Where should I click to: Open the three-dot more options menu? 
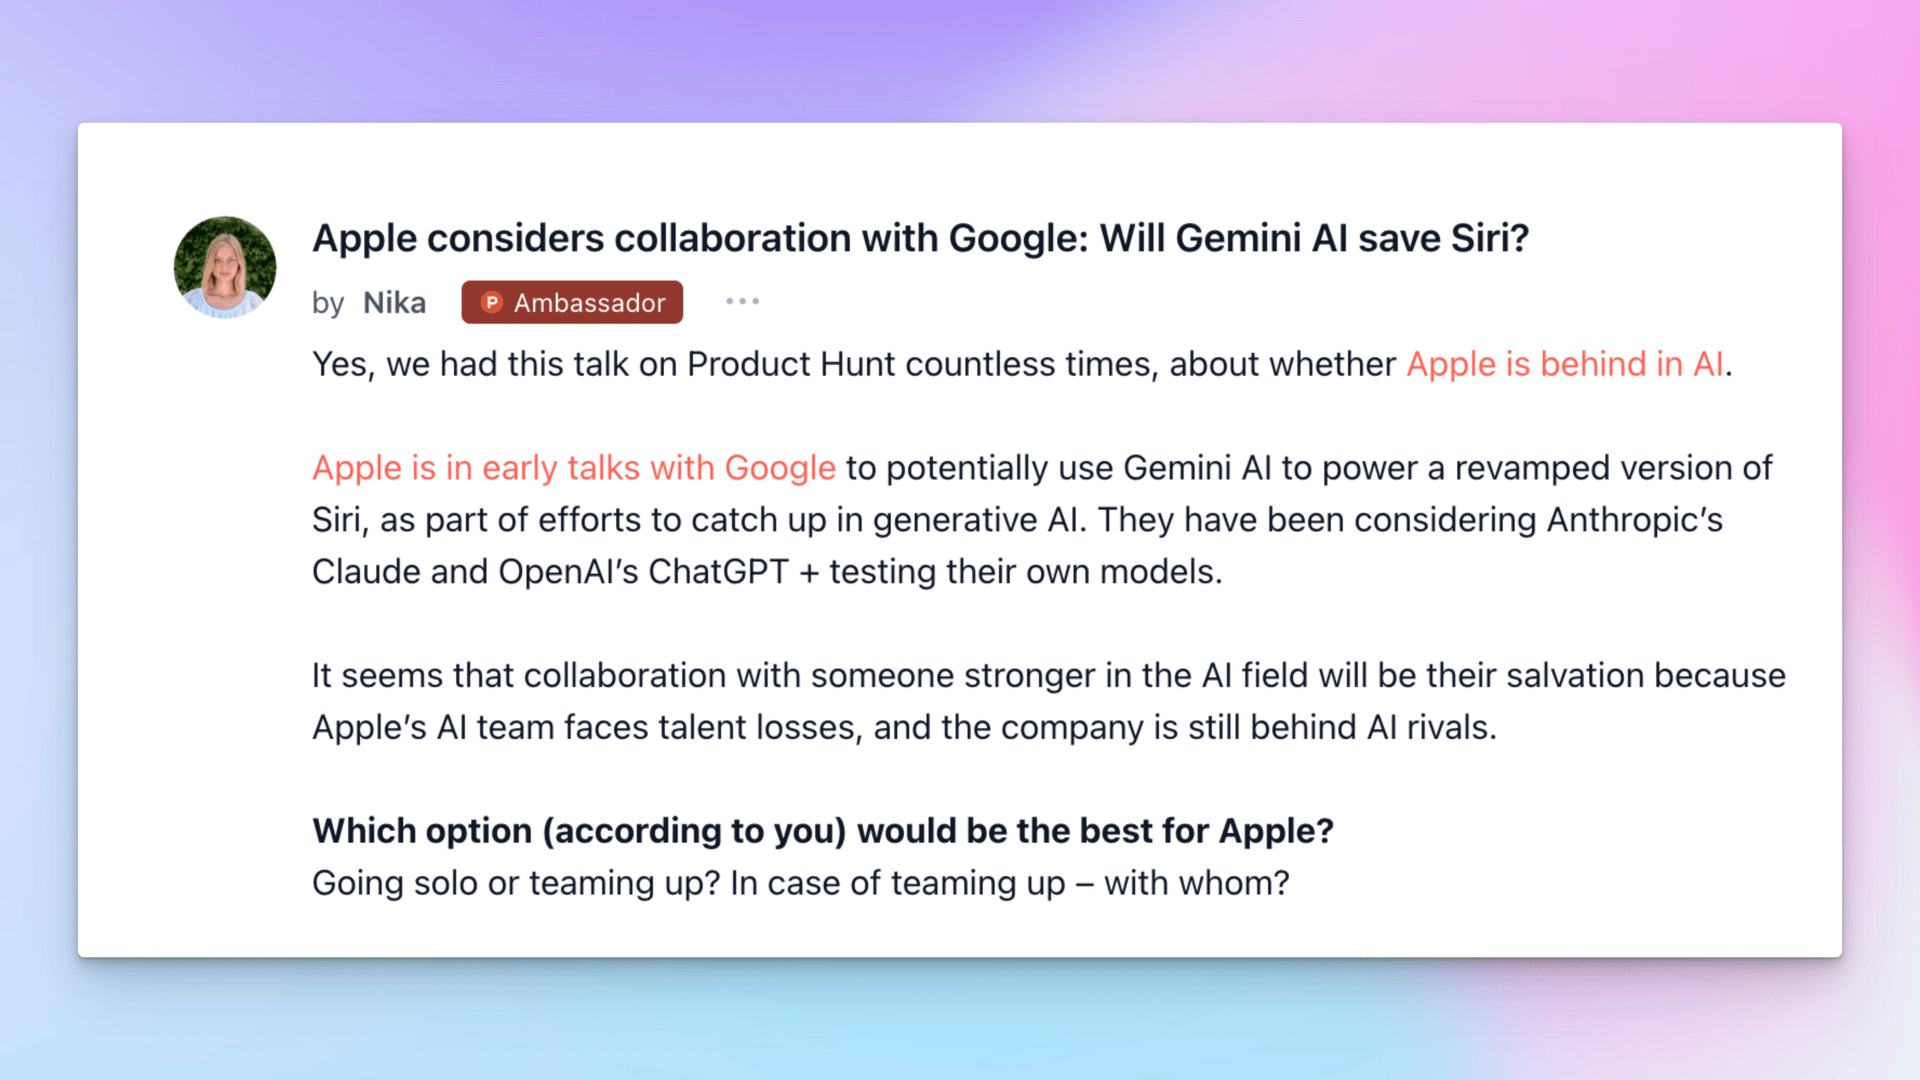742,301
